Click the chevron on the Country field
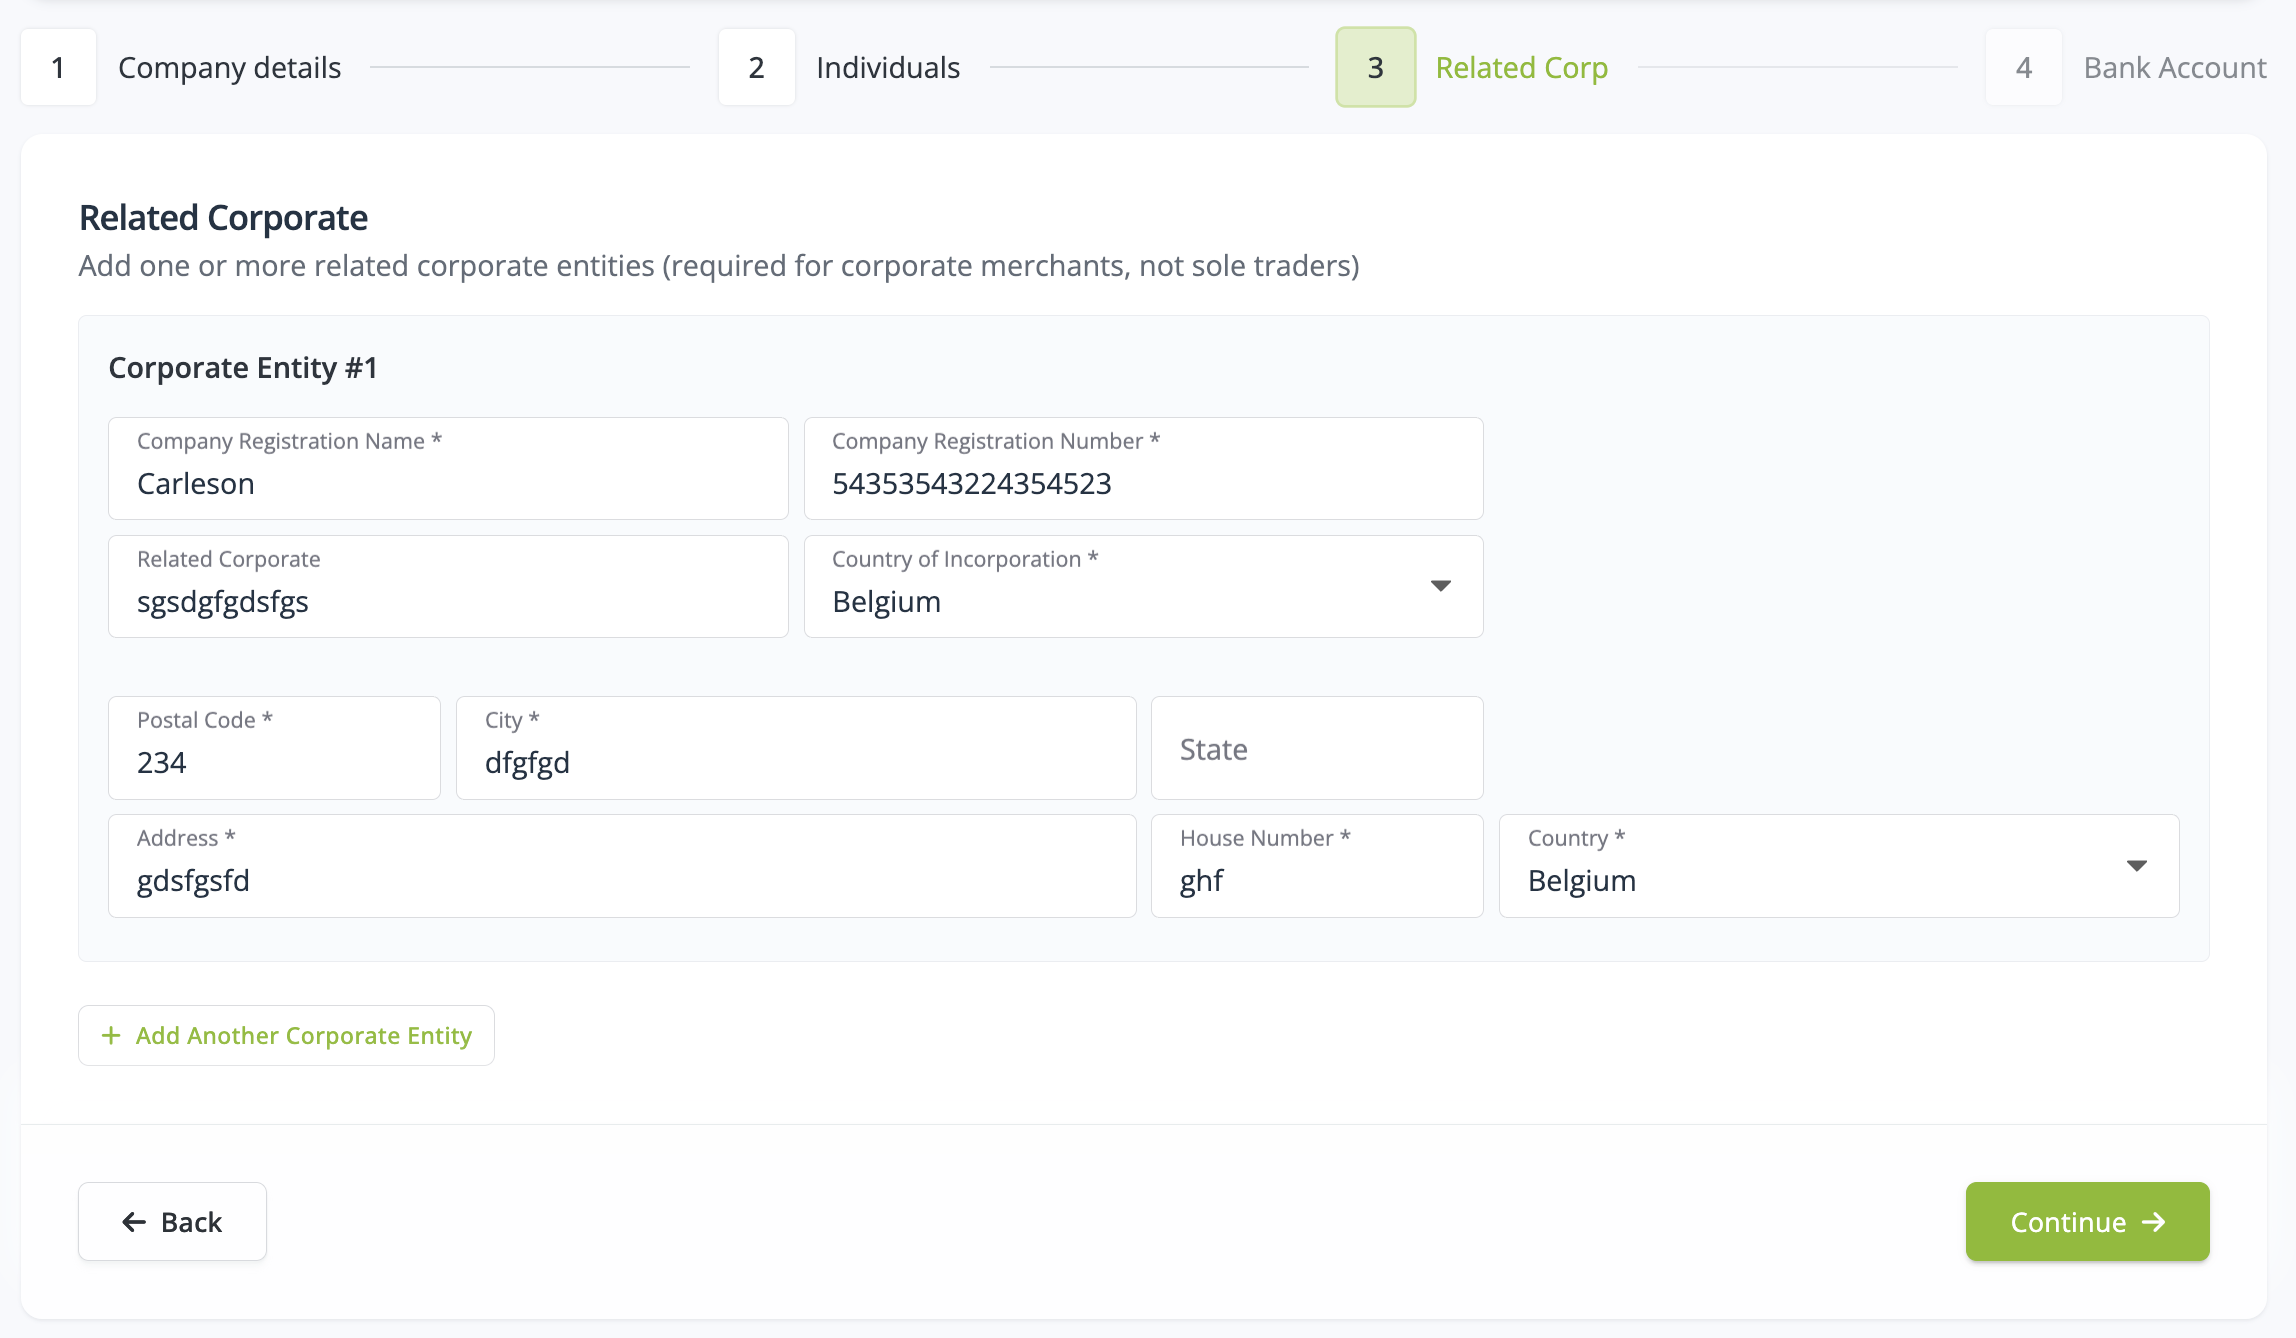Screen dimensions: 2296x1338 2138,866
